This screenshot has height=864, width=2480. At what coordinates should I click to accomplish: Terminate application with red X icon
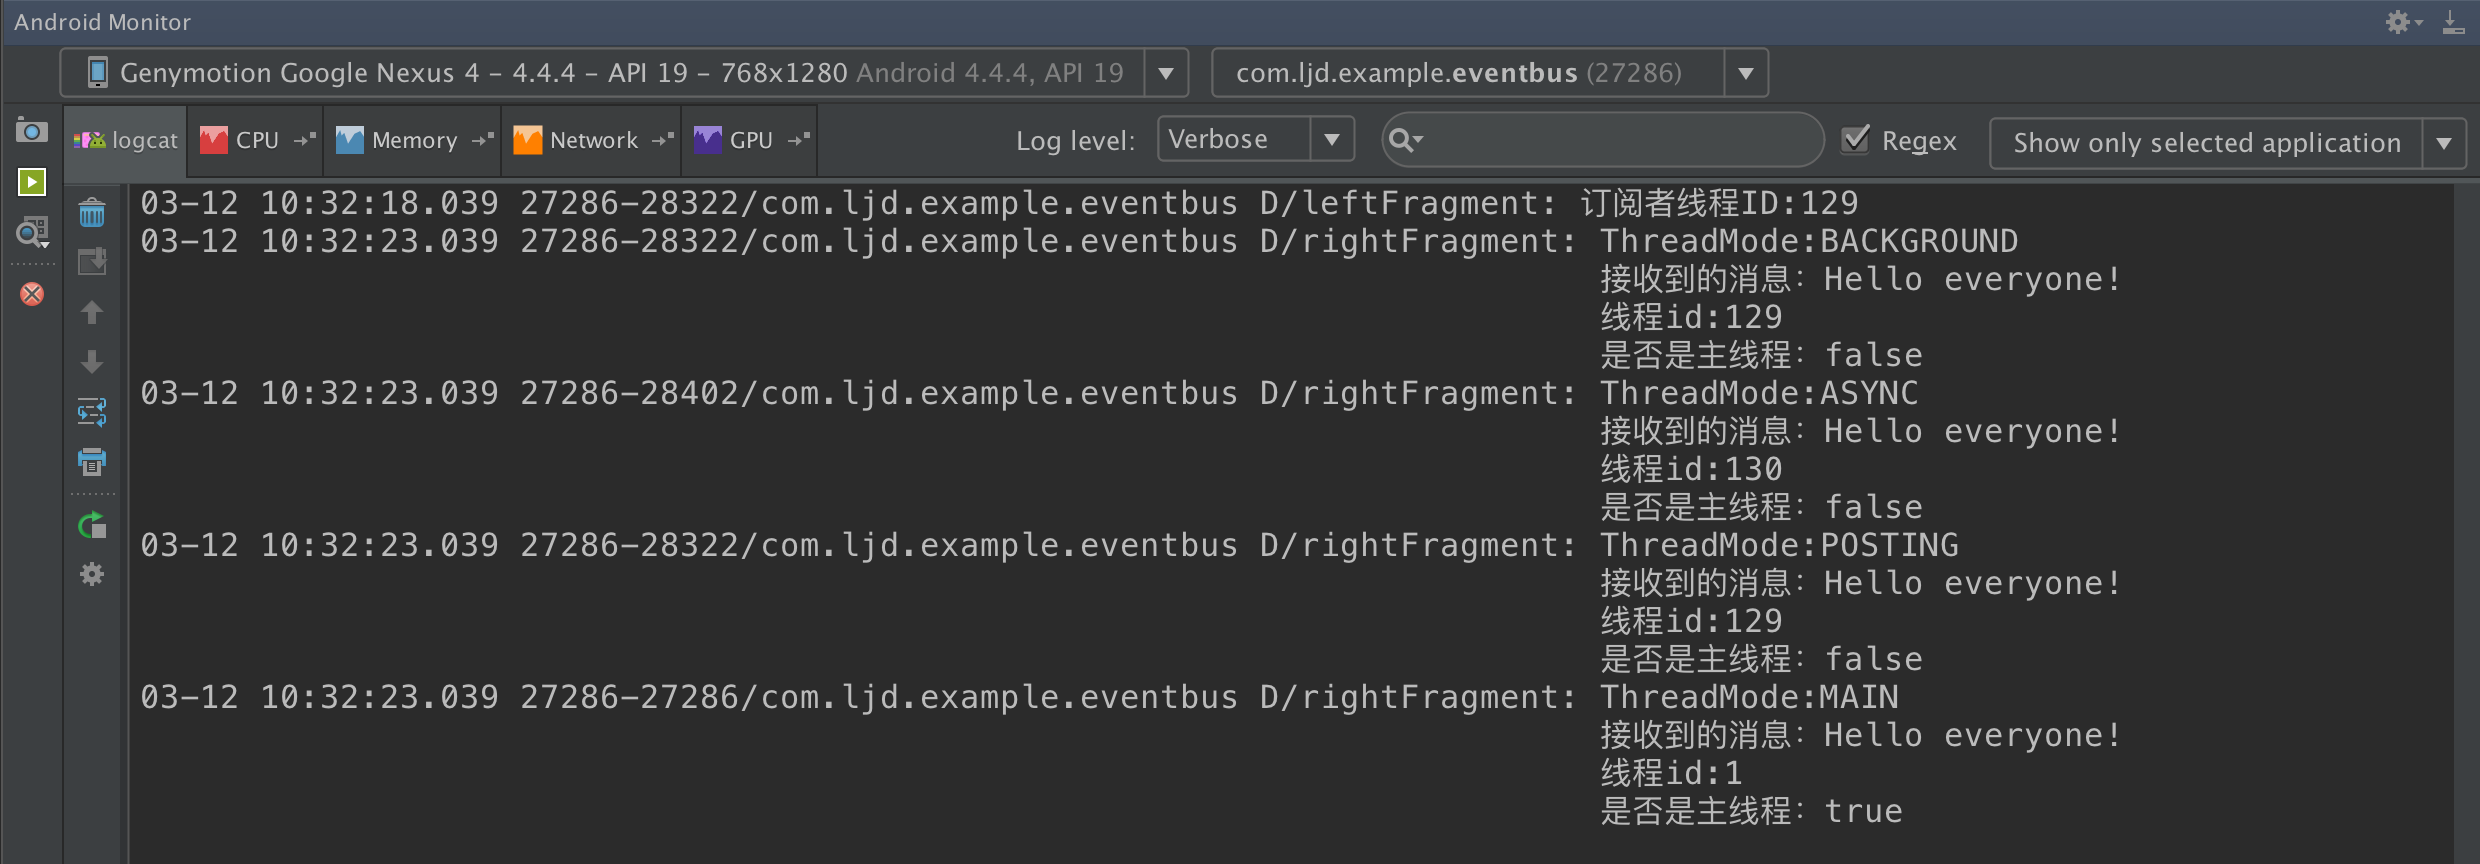pyautogui.click(x=32, y=294)
